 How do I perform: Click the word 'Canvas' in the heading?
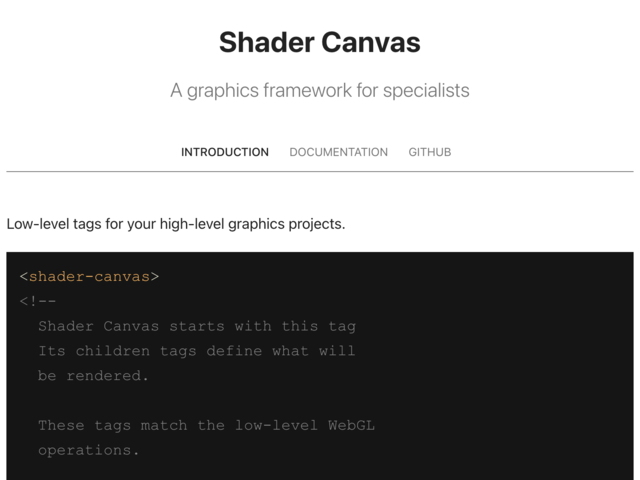pos(371,42)
